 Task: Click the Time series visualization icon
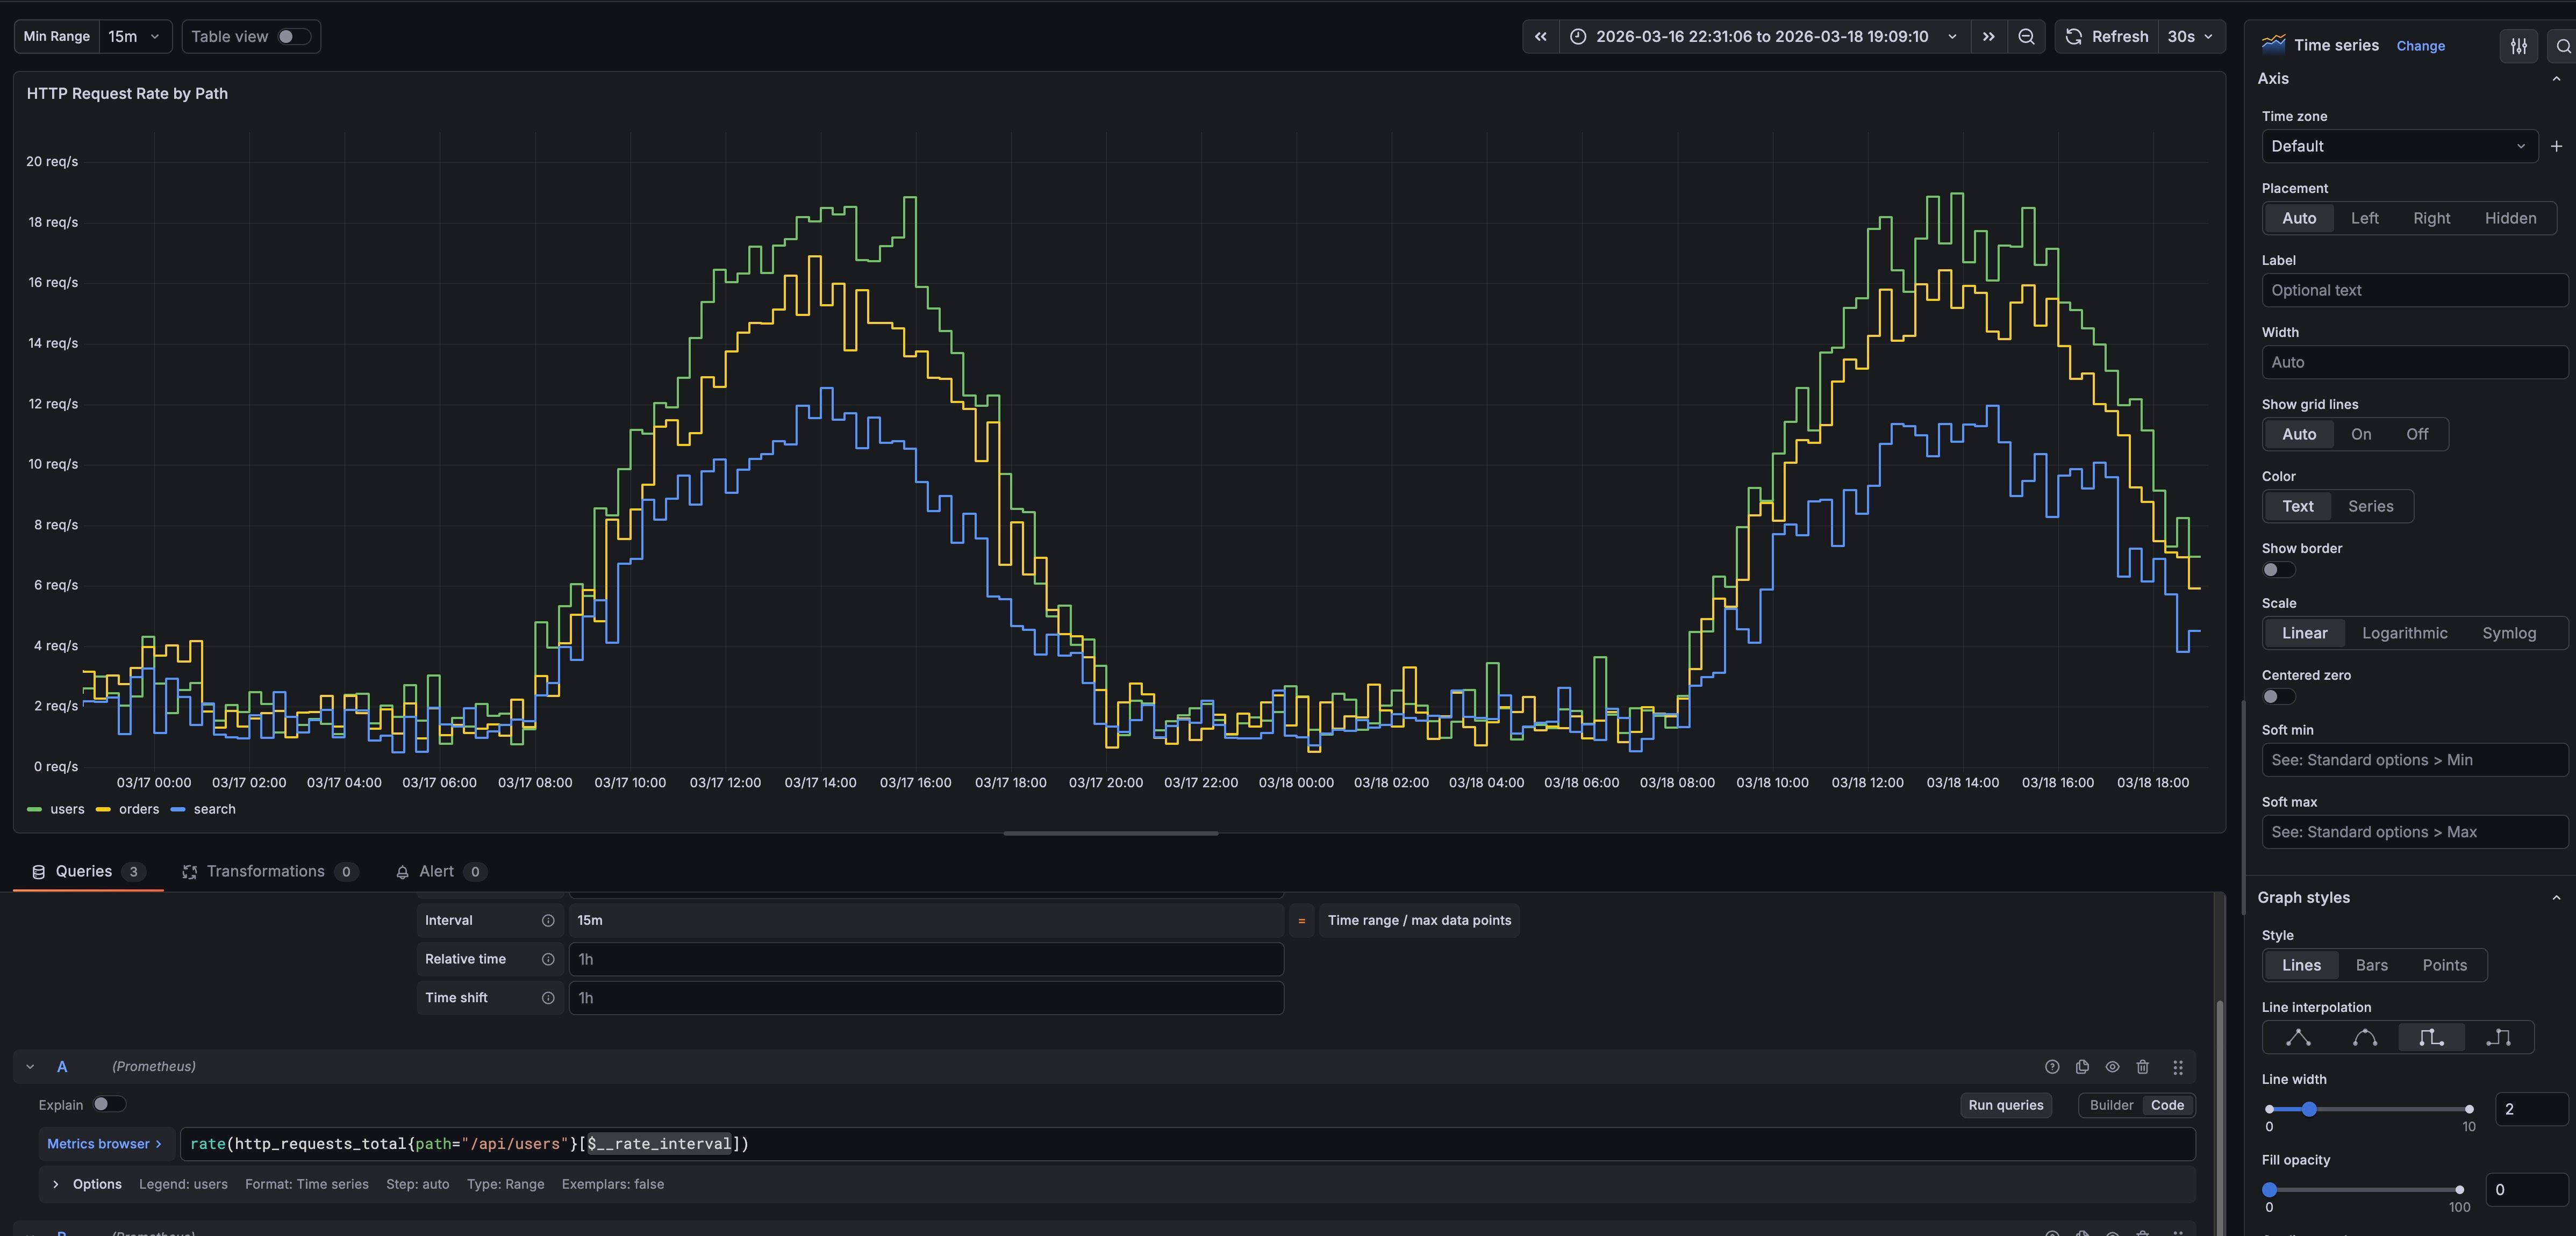click(2273, 44)
